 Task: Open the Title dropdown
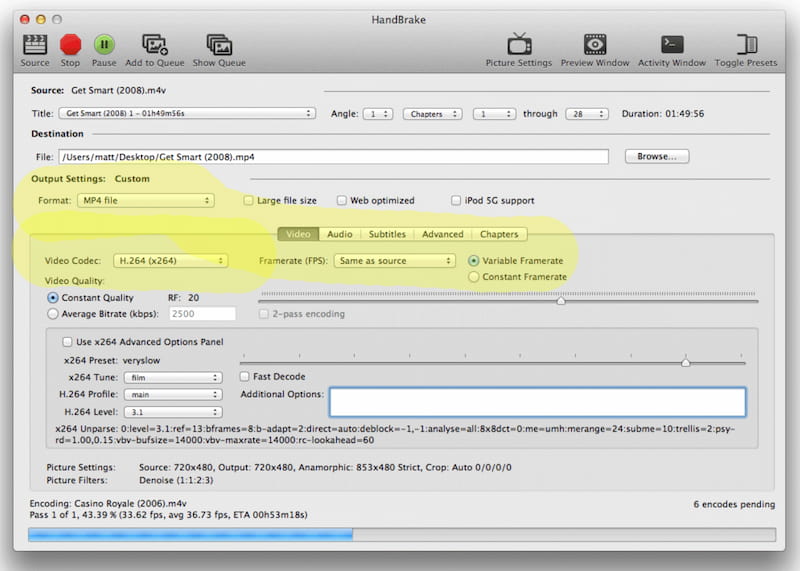pyautogui.click(x=187, y=113)
